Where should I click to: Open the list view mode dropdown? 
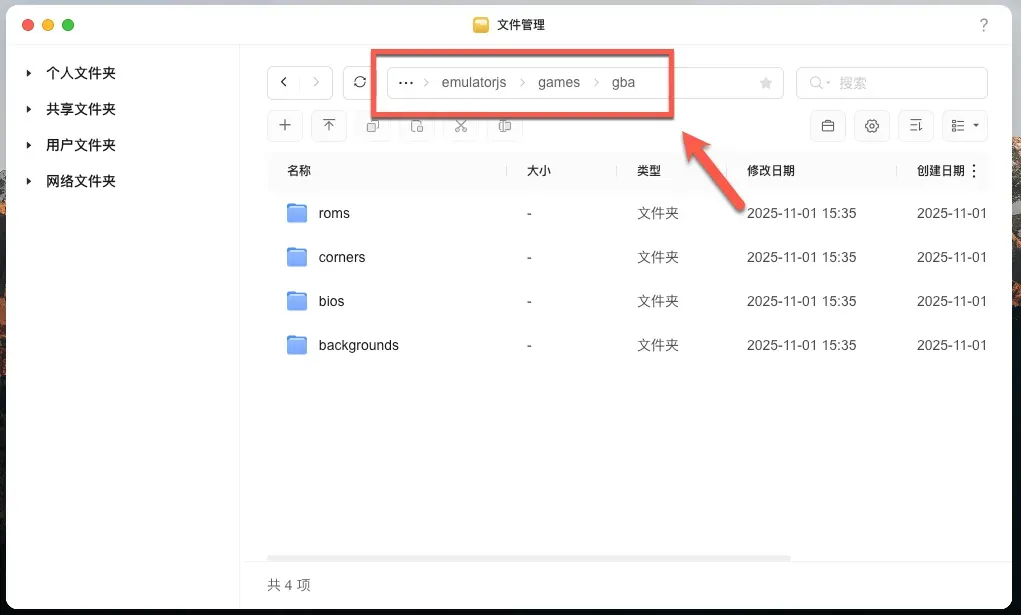point(964,126)
